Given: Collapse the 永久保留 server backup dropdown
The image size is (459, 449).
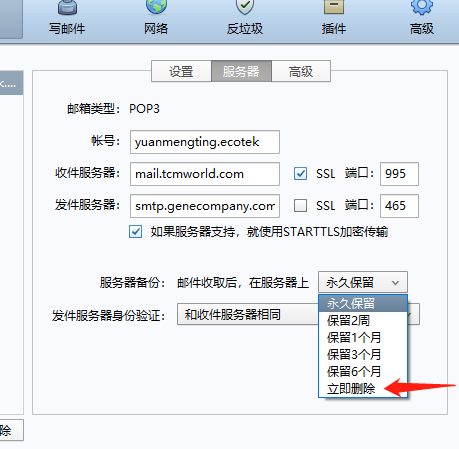Looking at the screenshot, I should tap(363, 283).
